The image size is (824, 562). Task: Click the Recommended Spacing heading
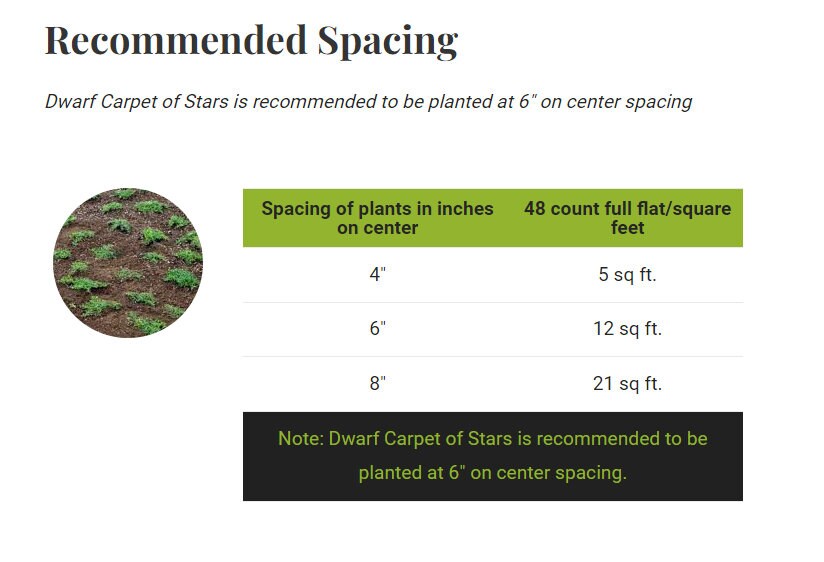click(252, 41)
